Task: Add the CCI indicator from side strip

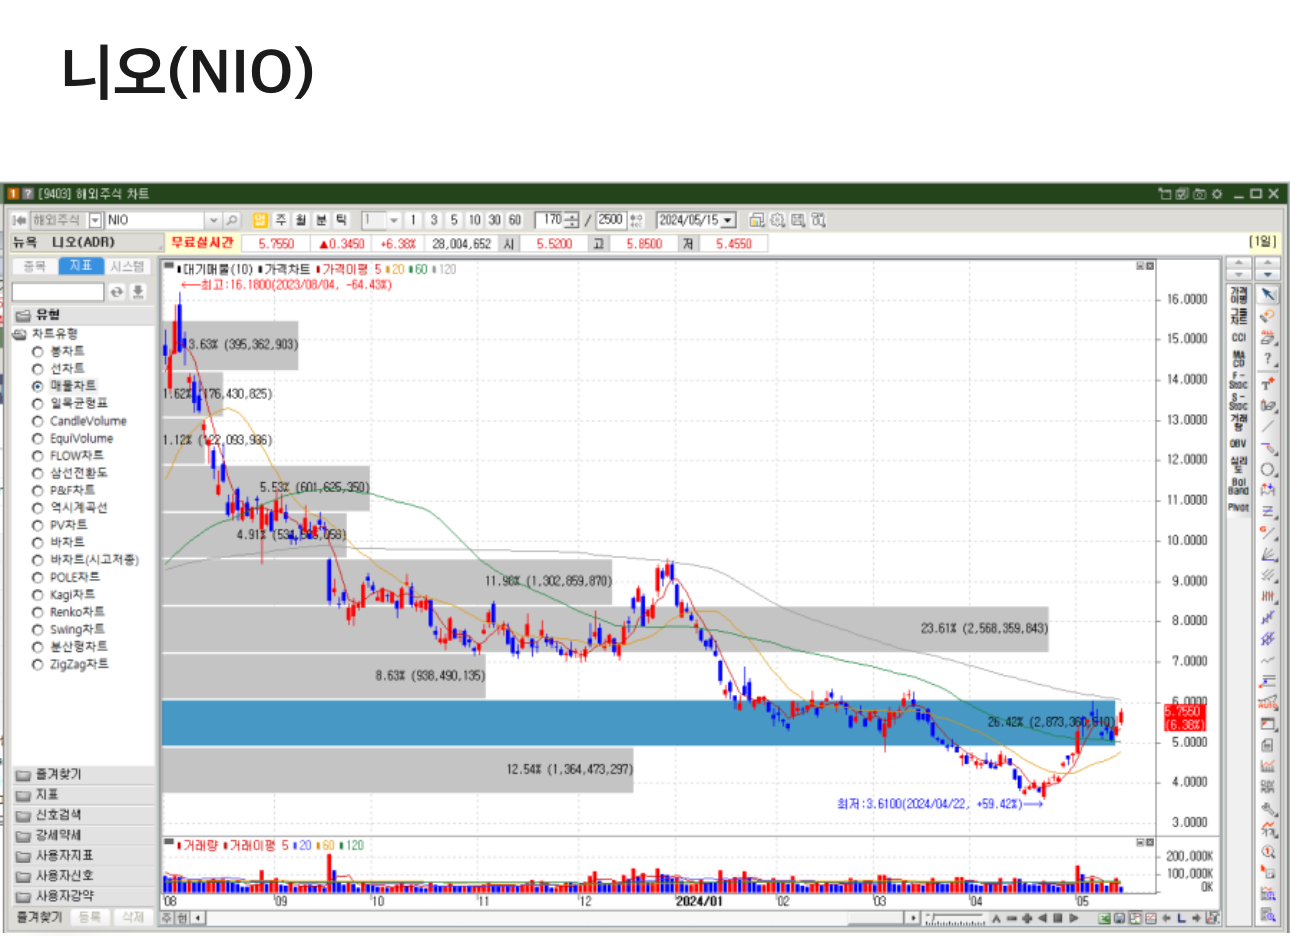Action: pyautogui.click(x=1238, y=338)
